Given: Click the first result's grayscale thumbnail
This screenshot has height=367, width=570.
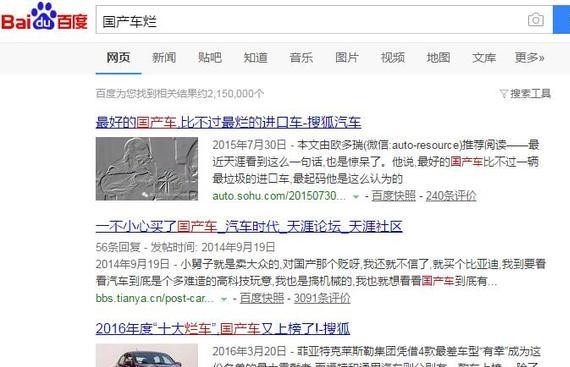Looking at the screenshot, I should click(147, 169).
